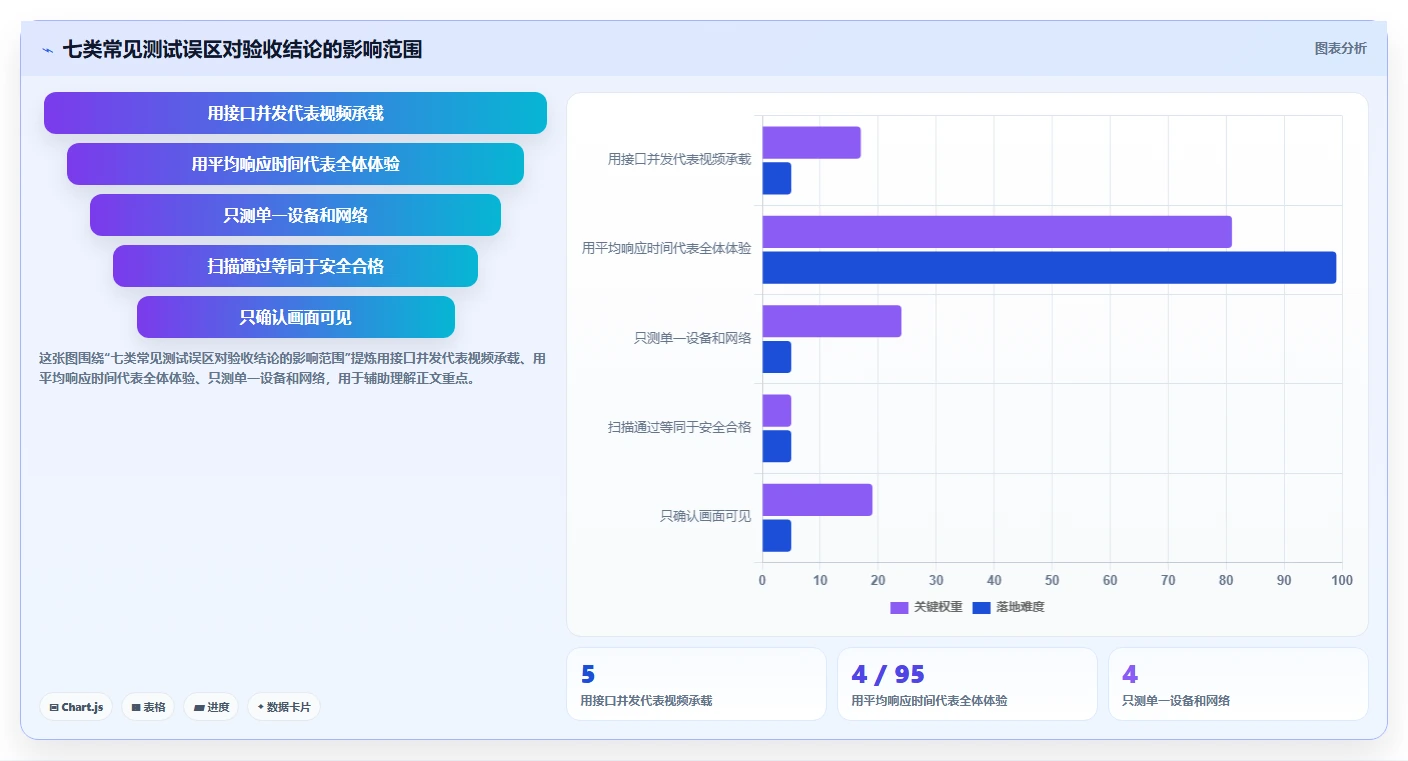Screen dimensions: 1408x761
Task: Click the y-axis label 用平均响应时间代表全体体验
Action: pos(666,248)
